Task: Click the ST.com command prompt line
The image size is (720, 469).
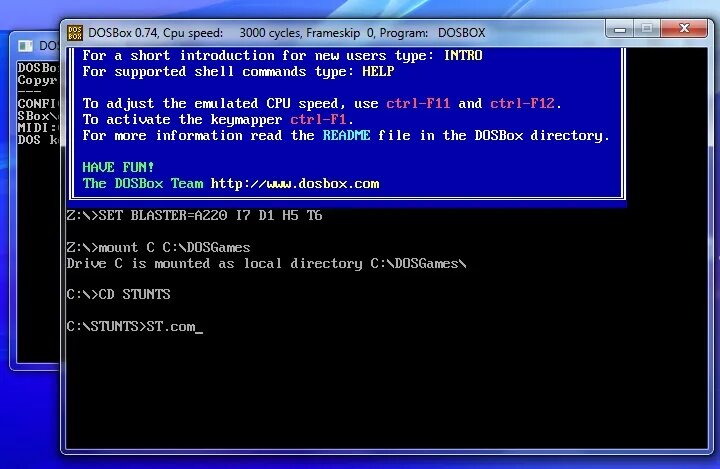Action: click(135, 327)
